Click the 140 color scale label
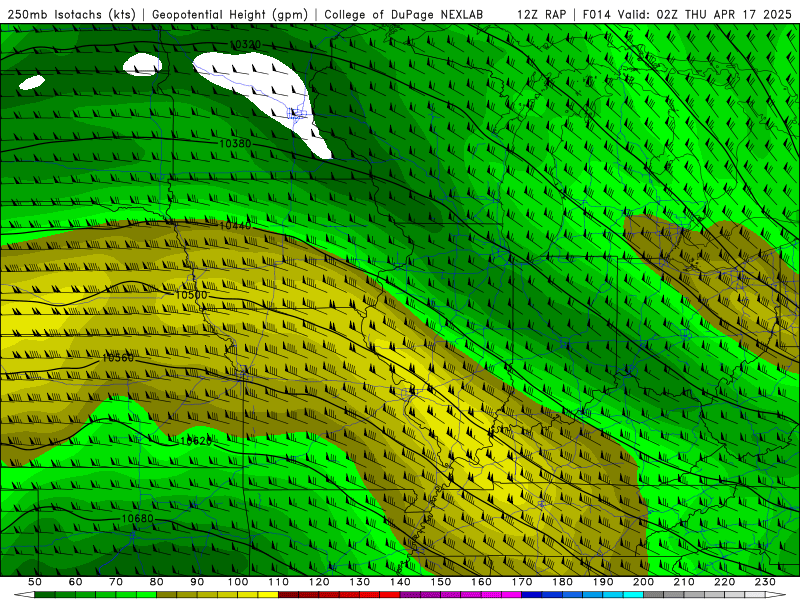The width and height of the screenshot is (800, 600). pos(400,582)
